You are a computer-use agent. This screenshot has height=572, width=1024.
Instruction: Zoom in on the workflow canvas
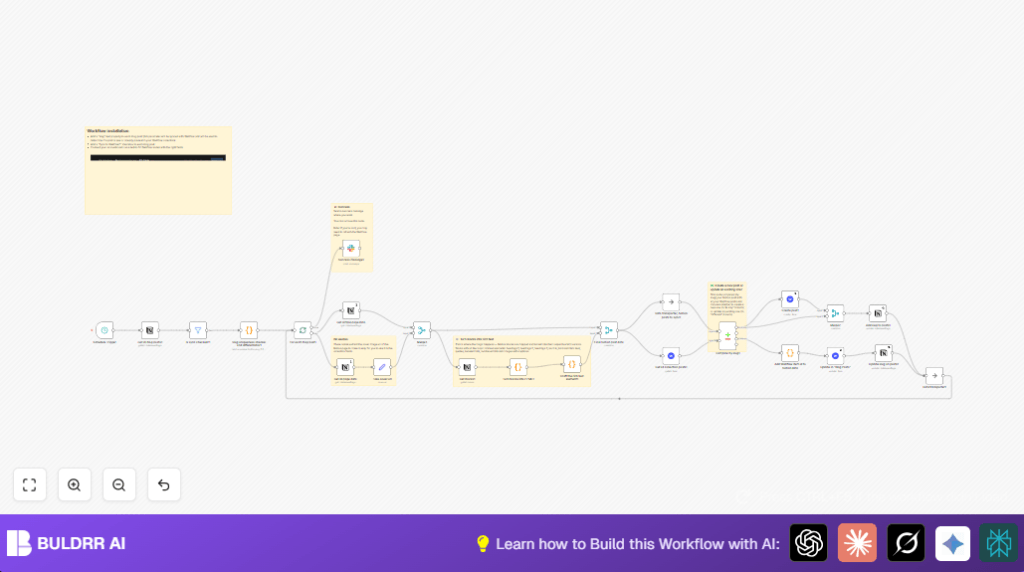click(x=74, y=485)
